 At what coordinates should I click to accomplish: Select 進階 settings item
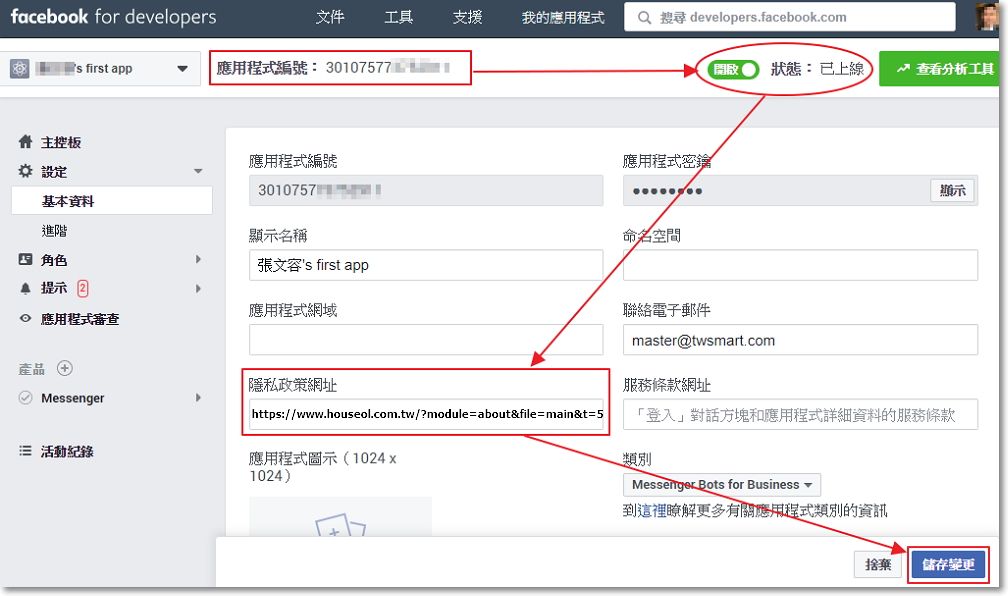55,231
